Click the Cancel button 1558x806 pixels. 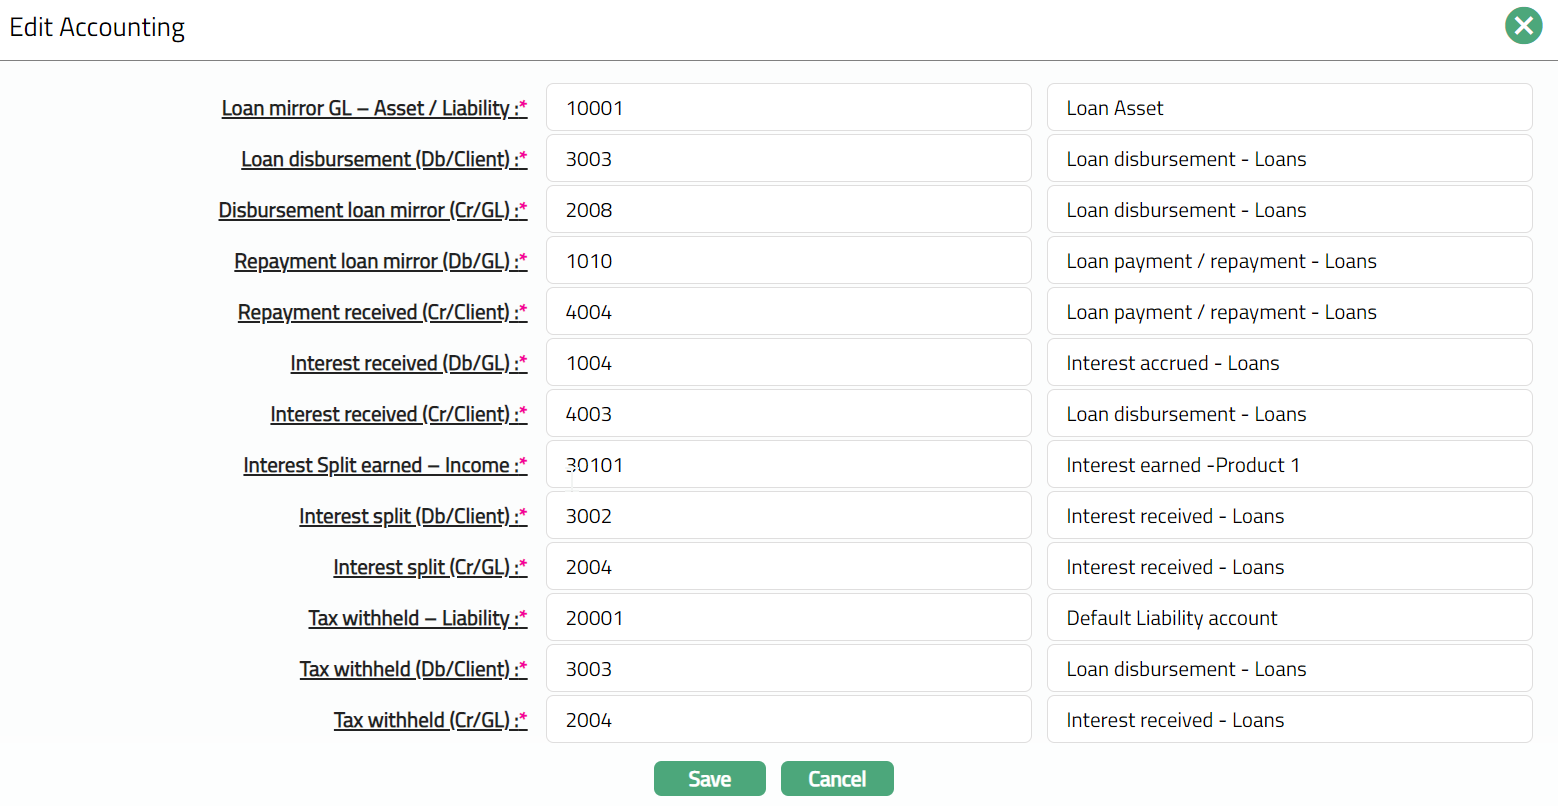pos(837,779)
